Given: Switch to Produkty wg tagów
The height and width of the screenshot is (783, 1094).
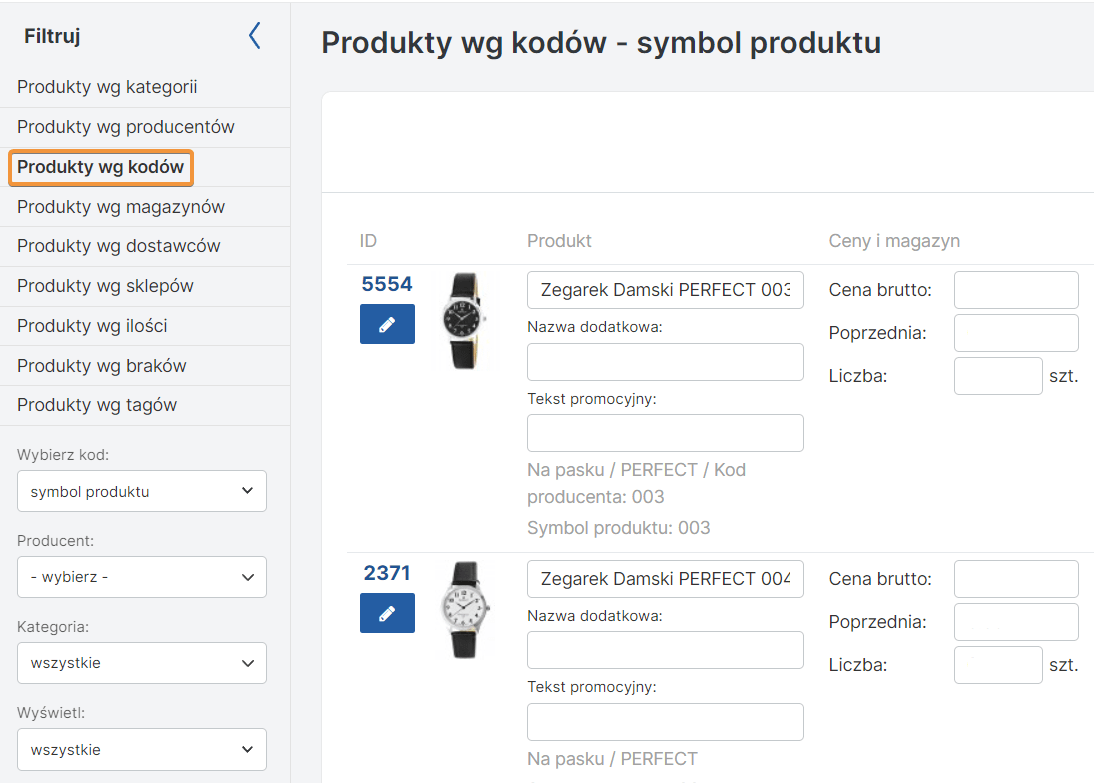Looking at the screenshot, I should coord(97,405).
